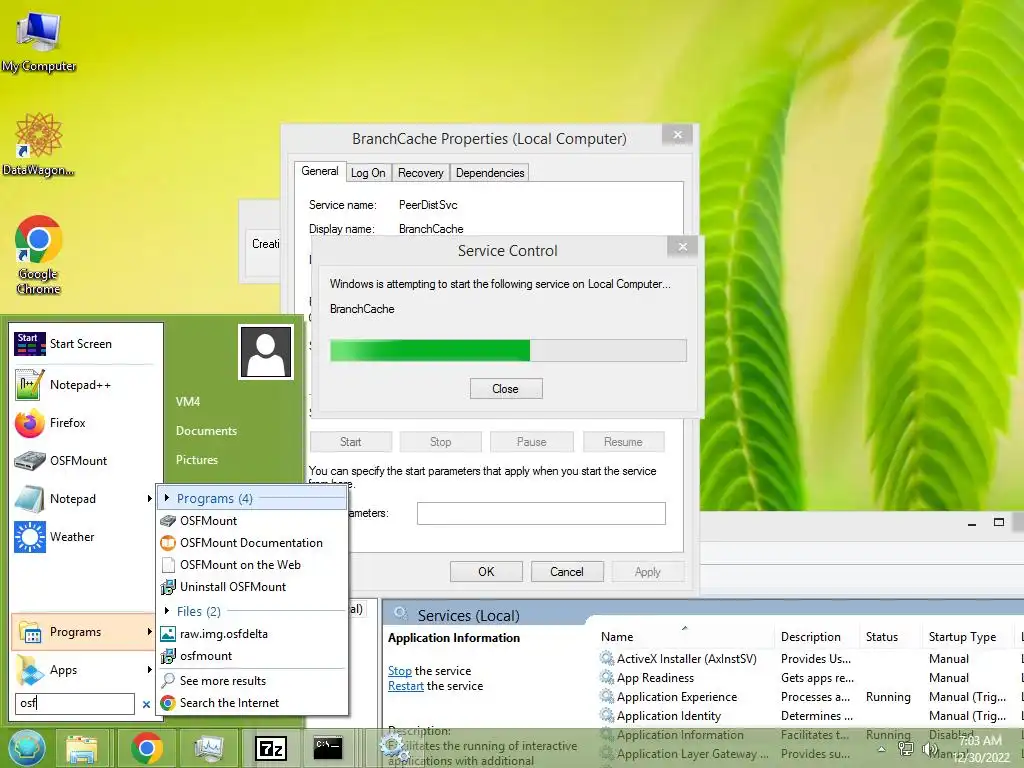Switch to the Recovery tab
The width and height of the screenshot is (1024, 768).
(x=421, y=173)
